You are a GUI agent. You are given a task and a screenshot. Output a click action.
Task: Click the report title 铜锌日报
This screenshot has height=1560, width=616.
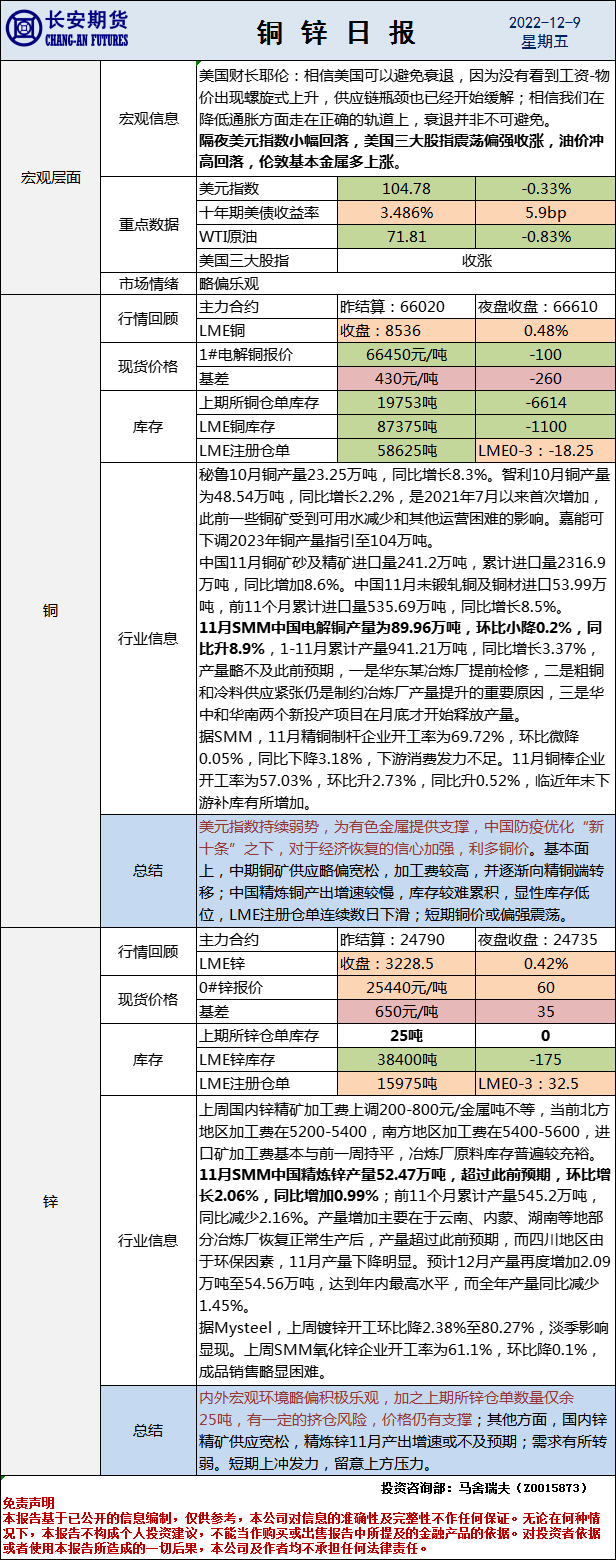point(336,33)
